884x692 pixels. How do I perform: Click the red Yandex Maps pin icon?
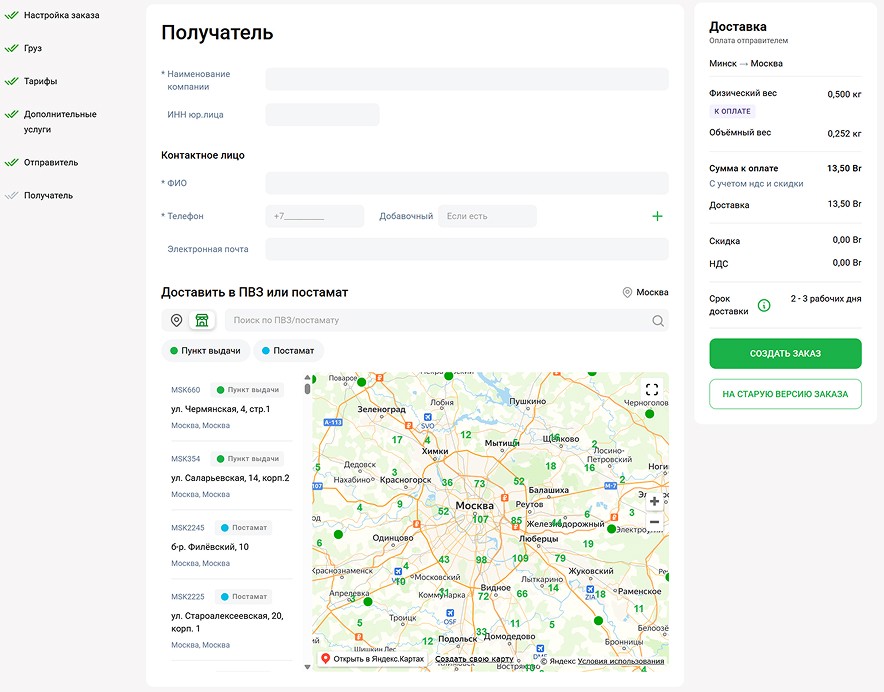tap(325, 658)
